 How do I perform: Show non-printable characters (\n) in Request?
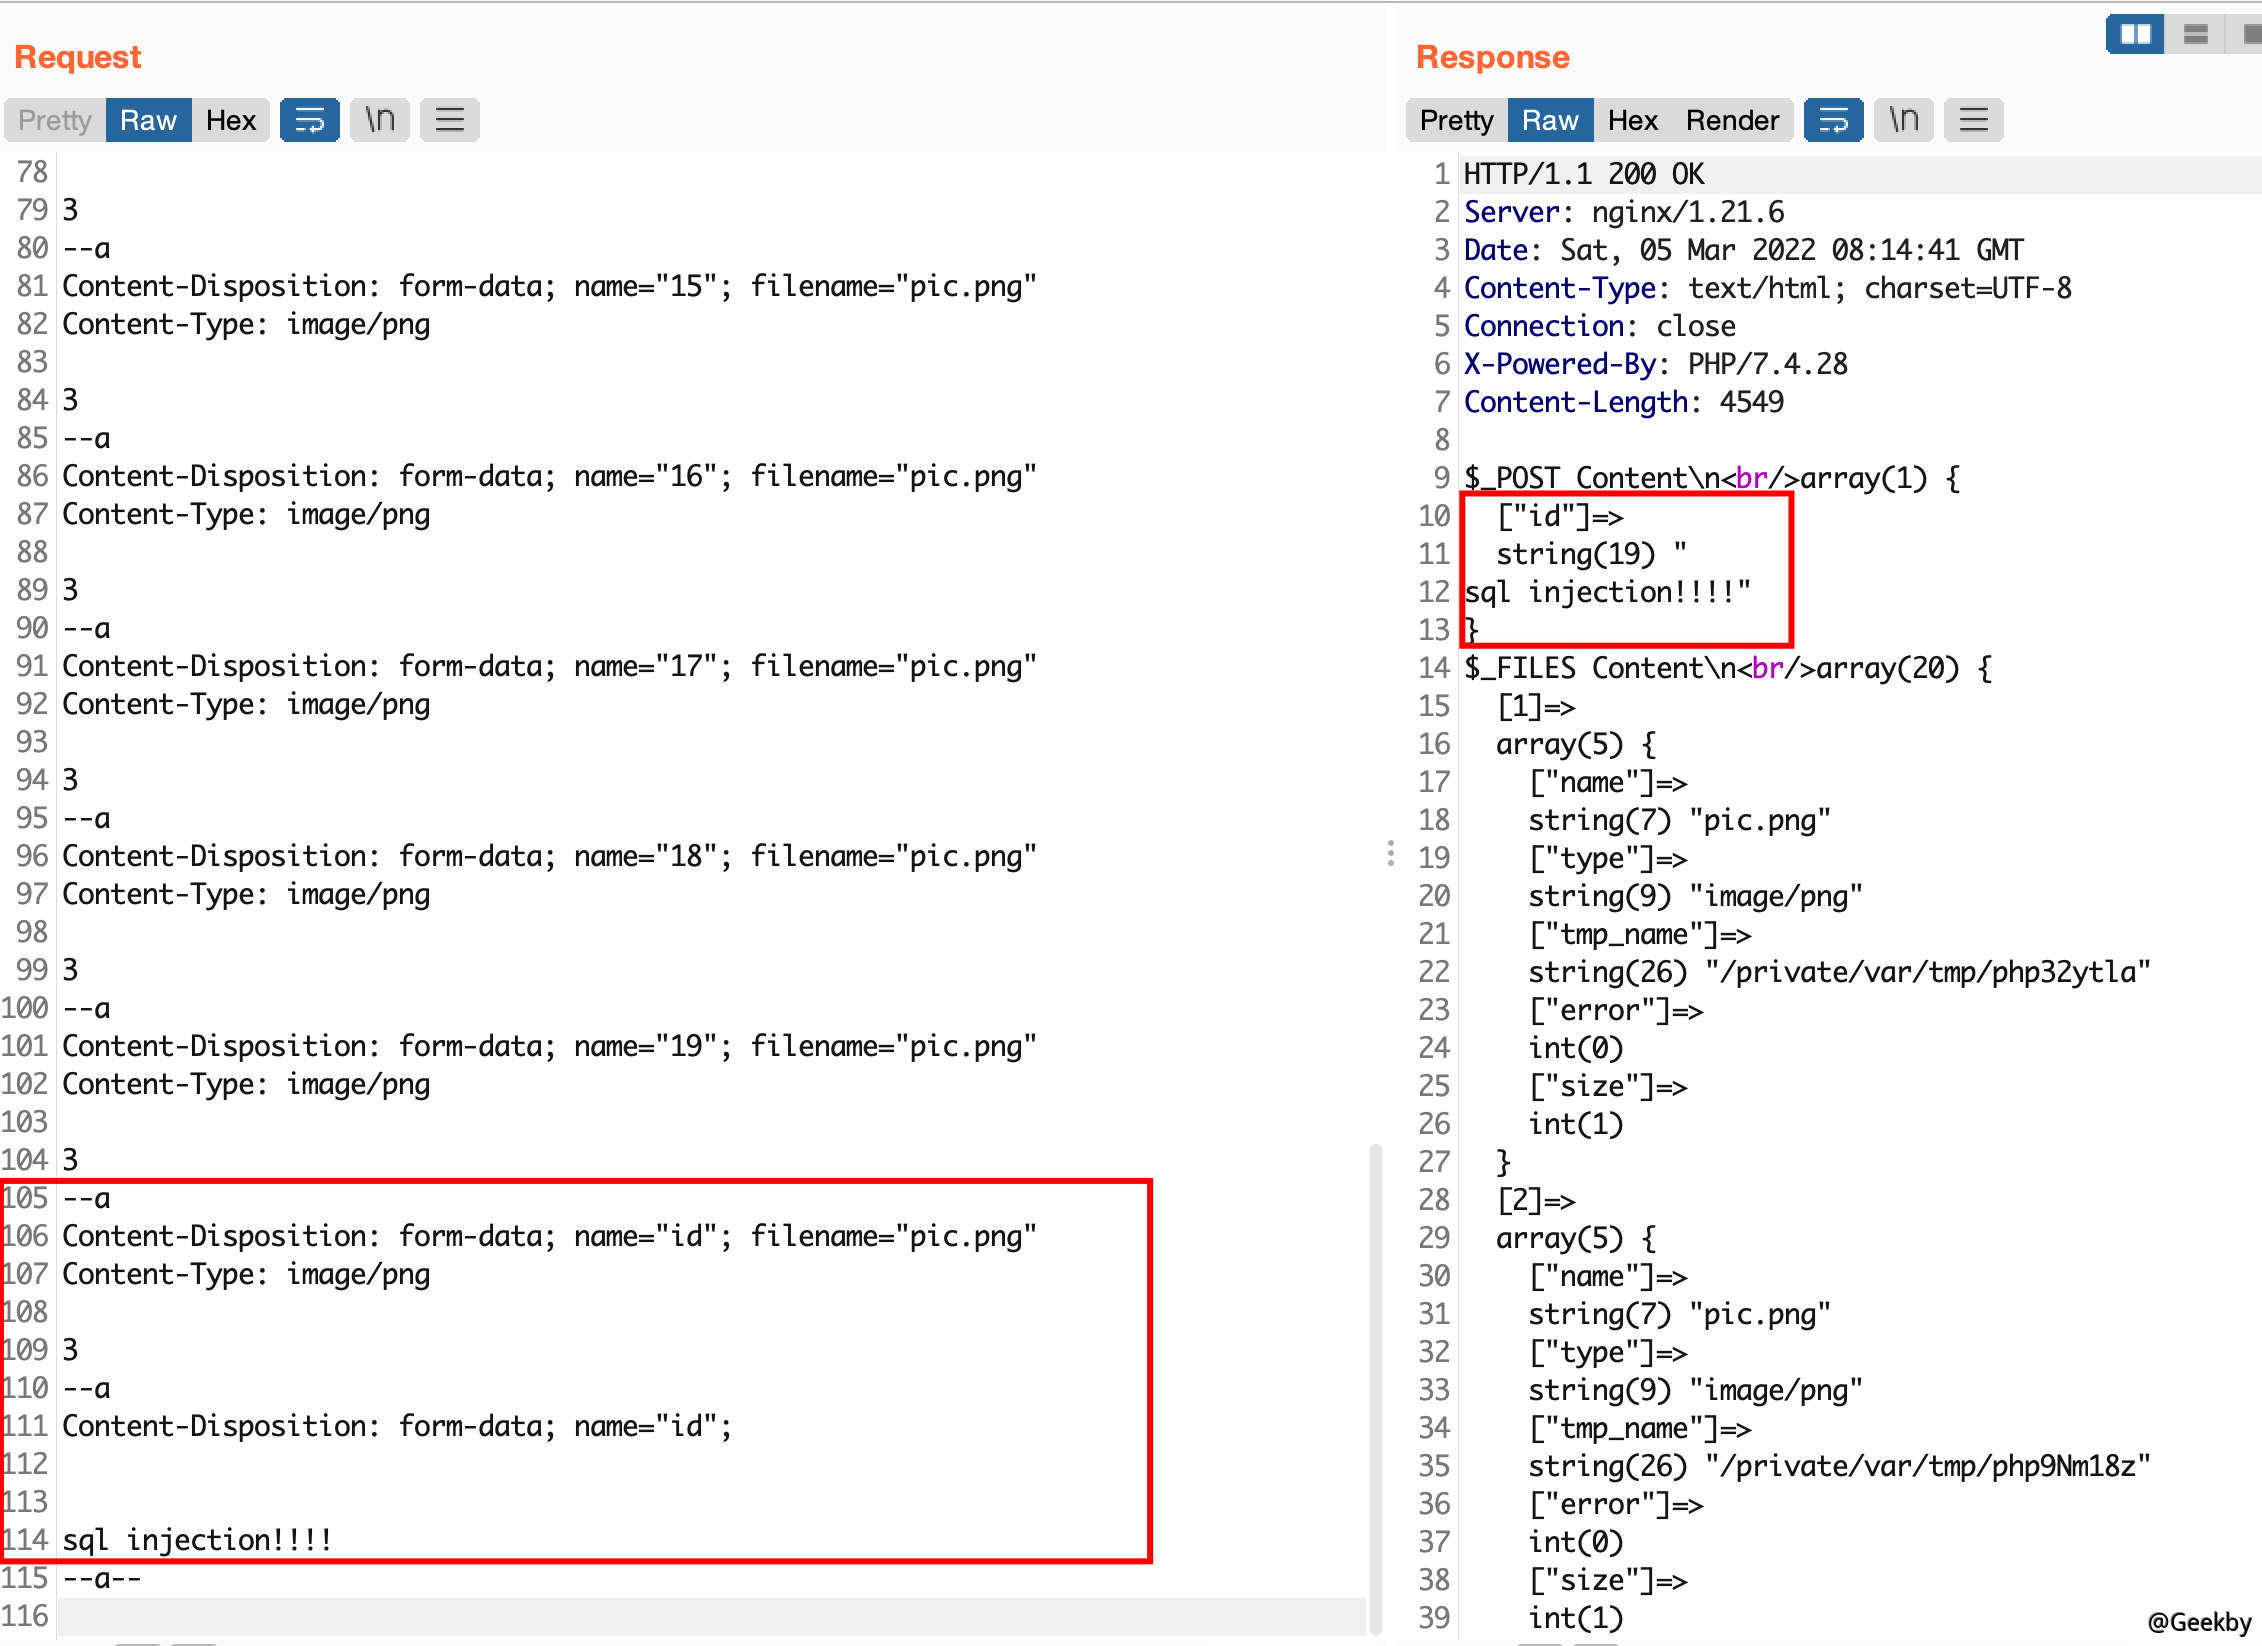[380, 120]
